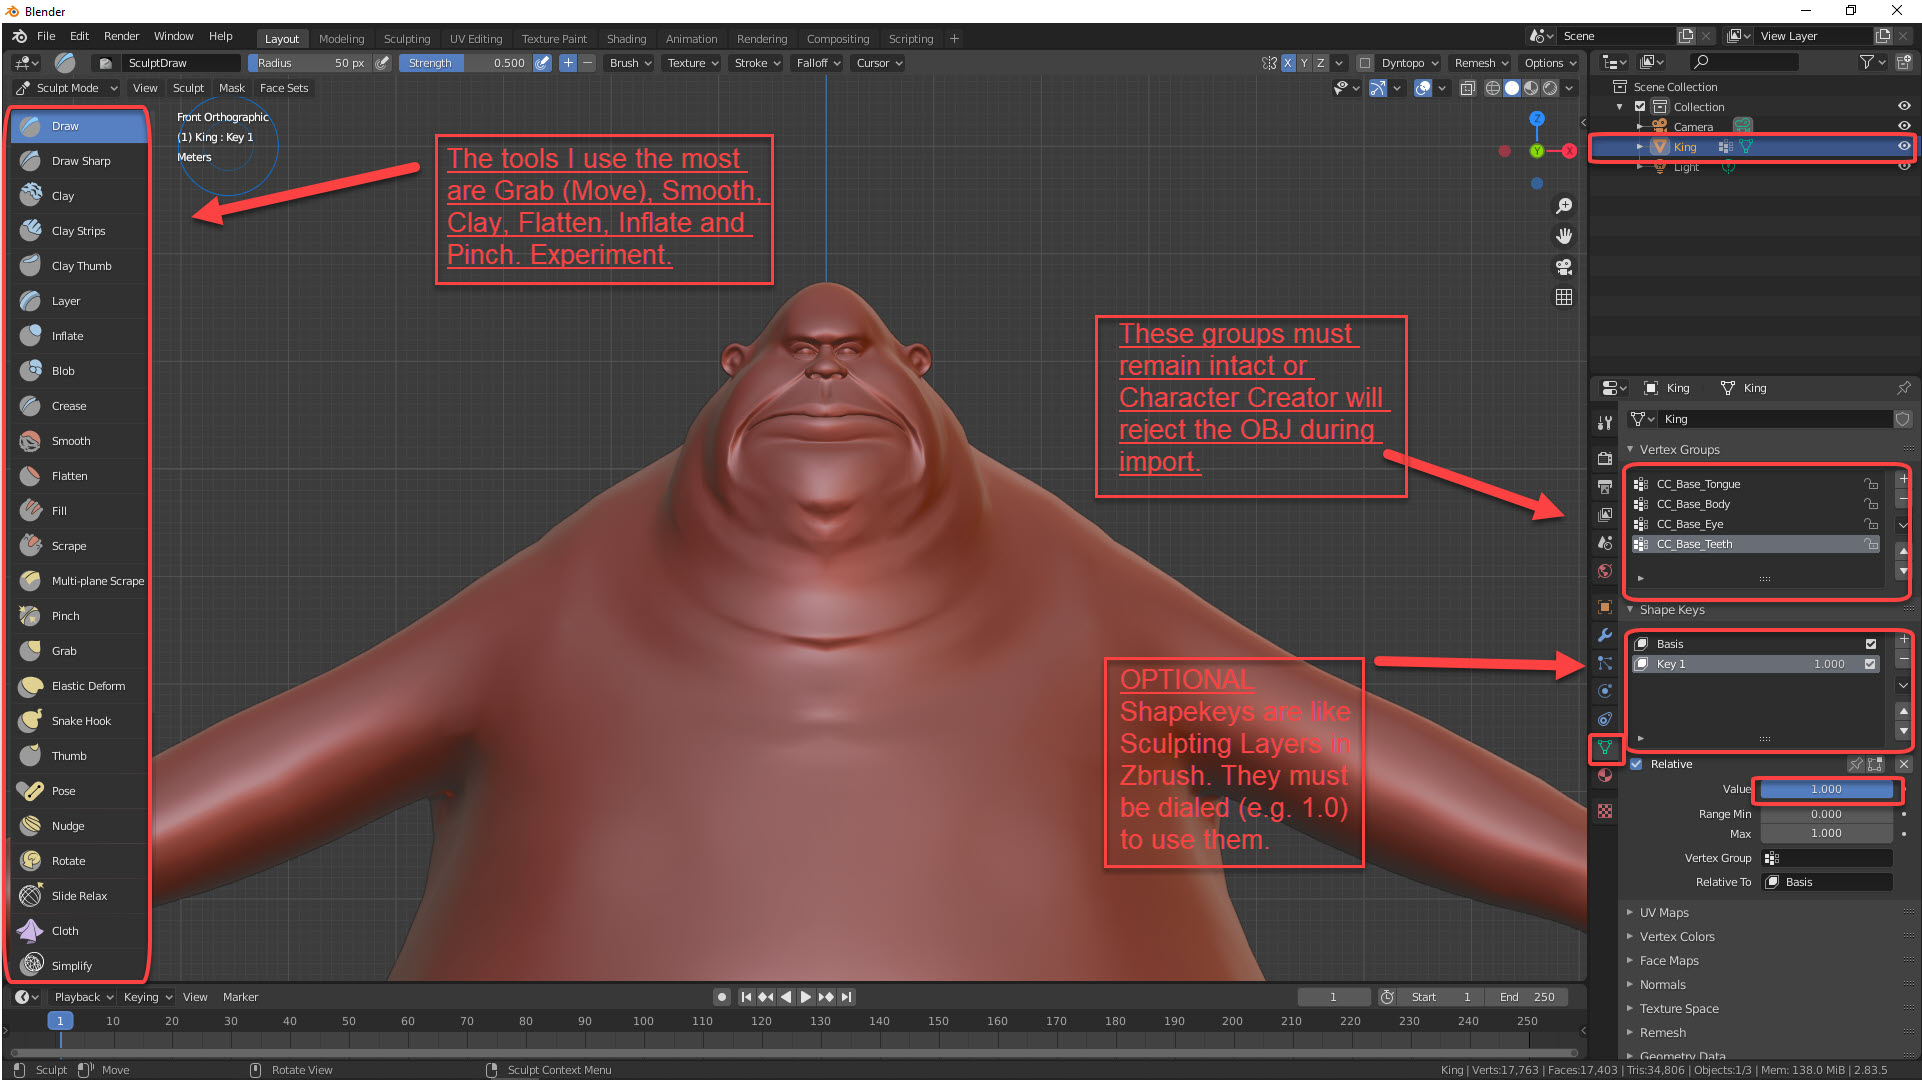Play the animation forward
Image resolution: width=1922 pixels, height=1080 pixels.
pyautogui.click(x=806, y=997)
